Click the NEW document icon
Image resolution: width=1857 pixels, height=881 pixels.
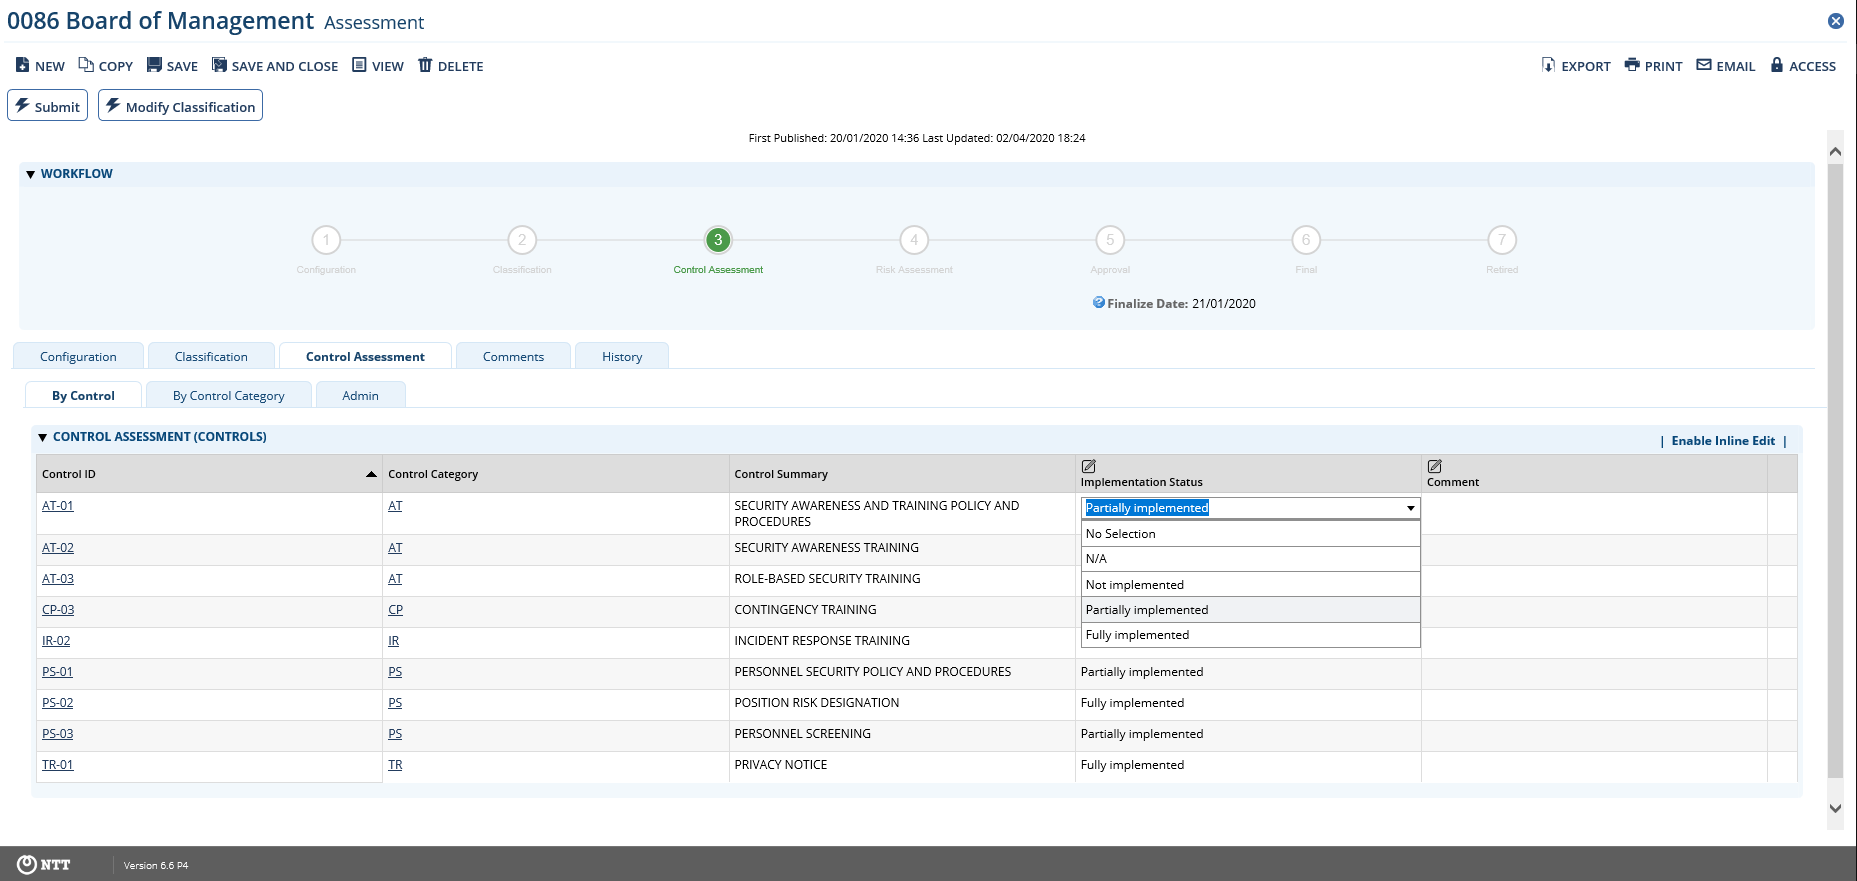22,65
